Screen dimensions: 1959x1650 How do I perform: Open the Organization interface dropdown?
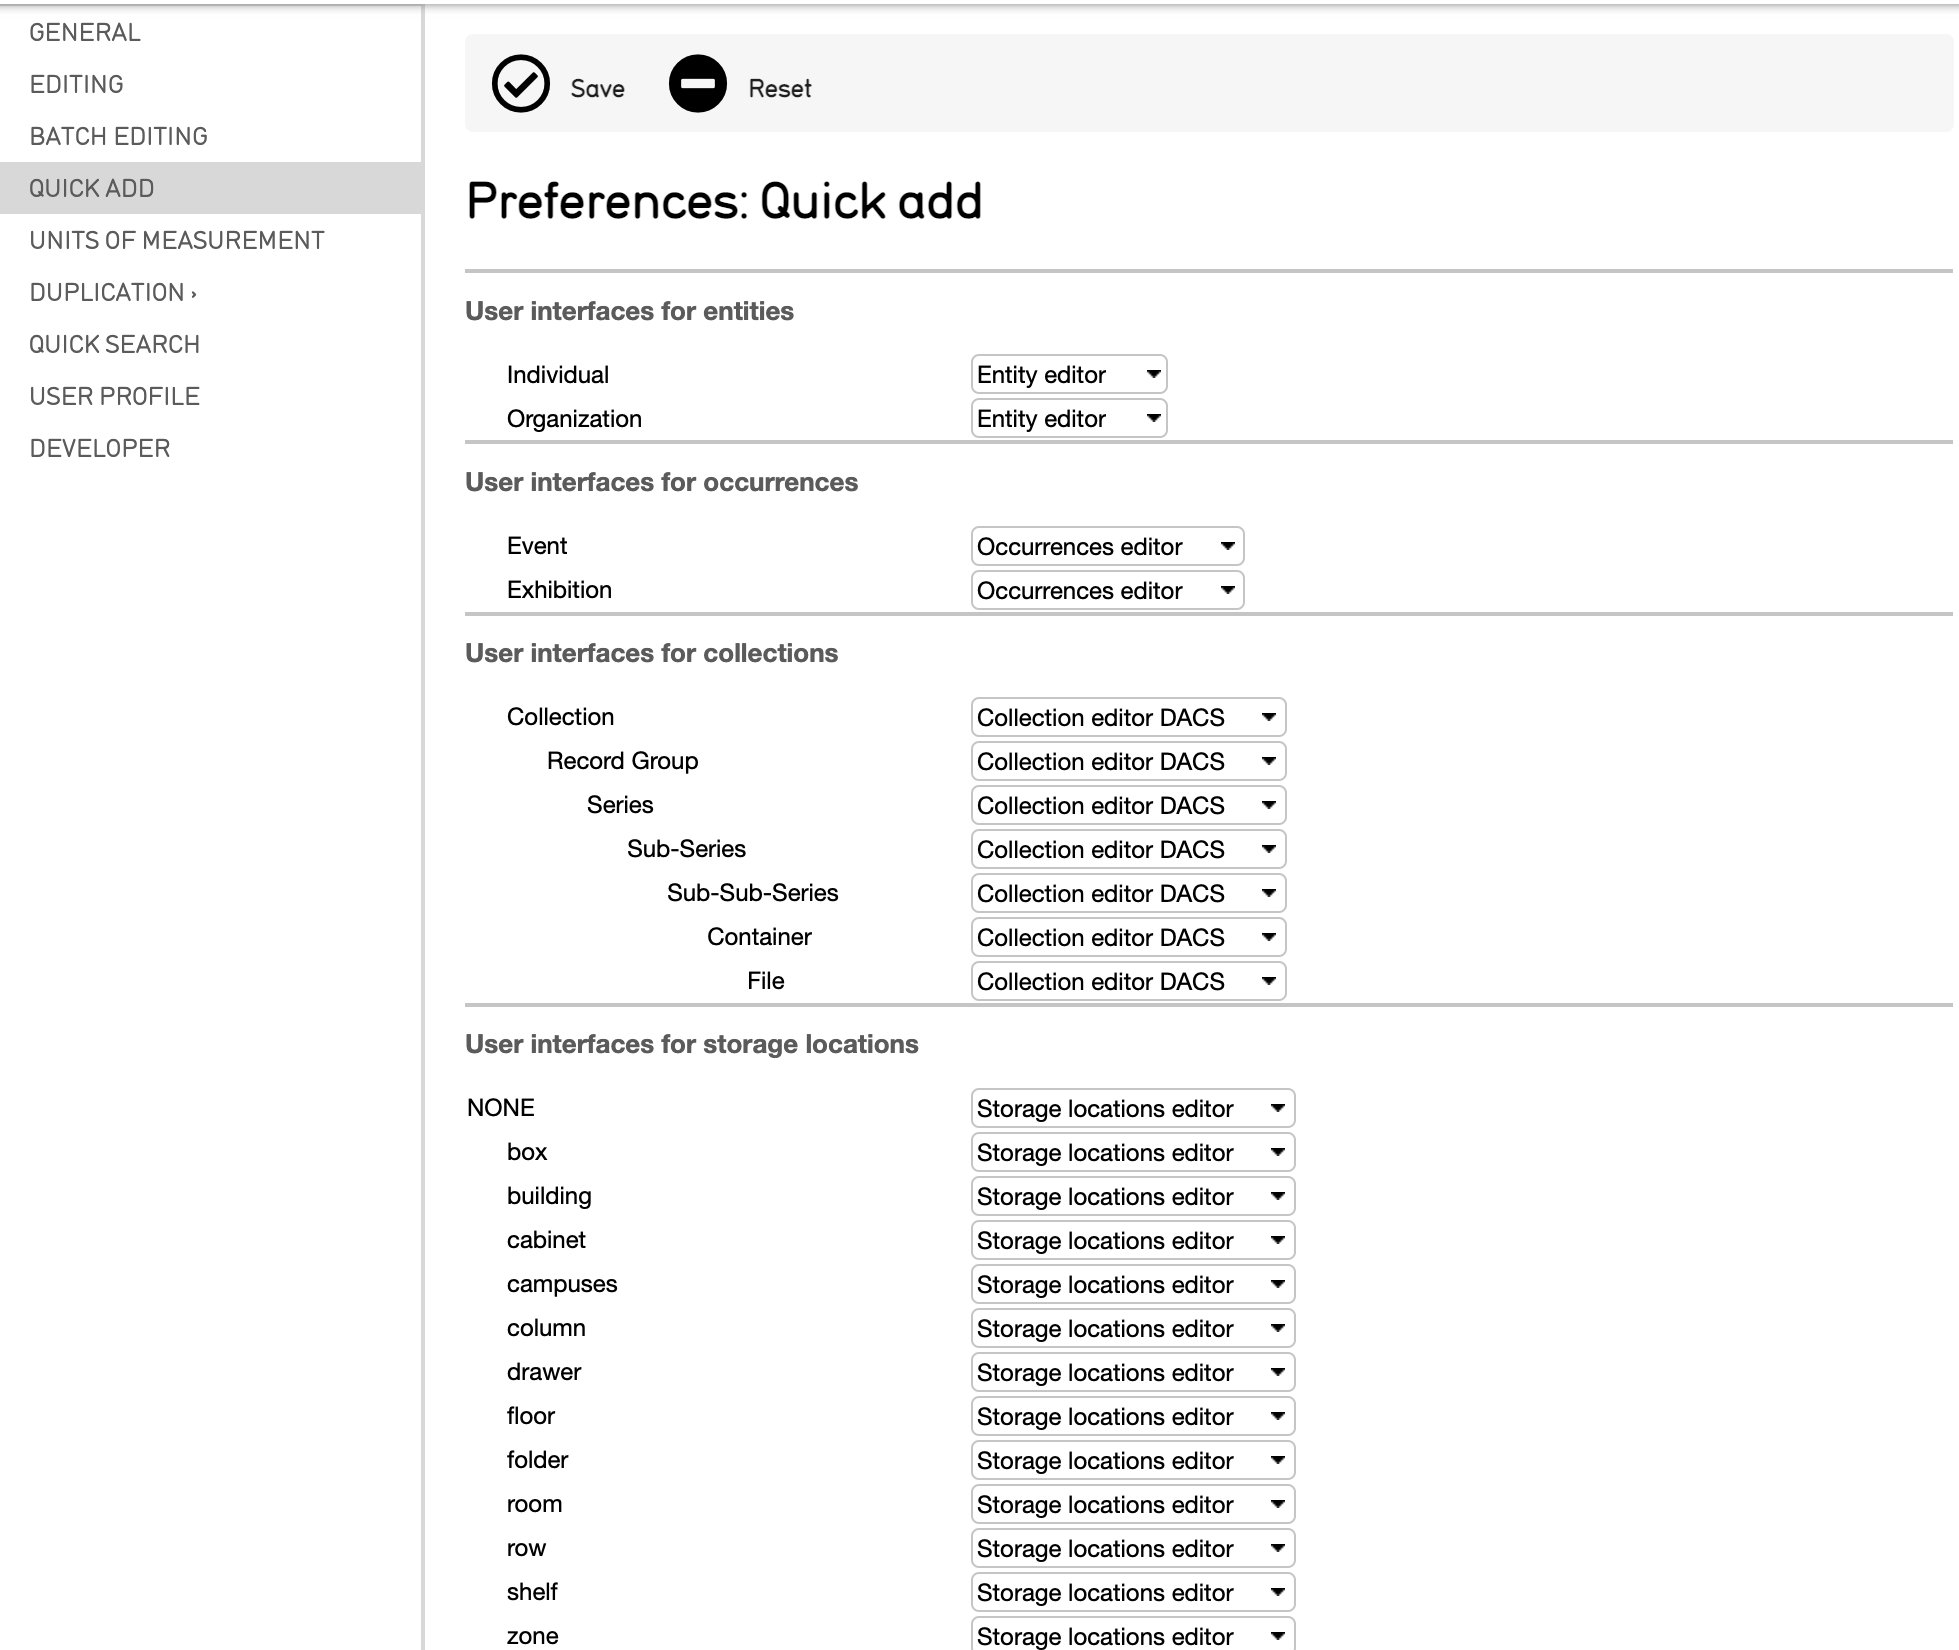(1068, 419)
